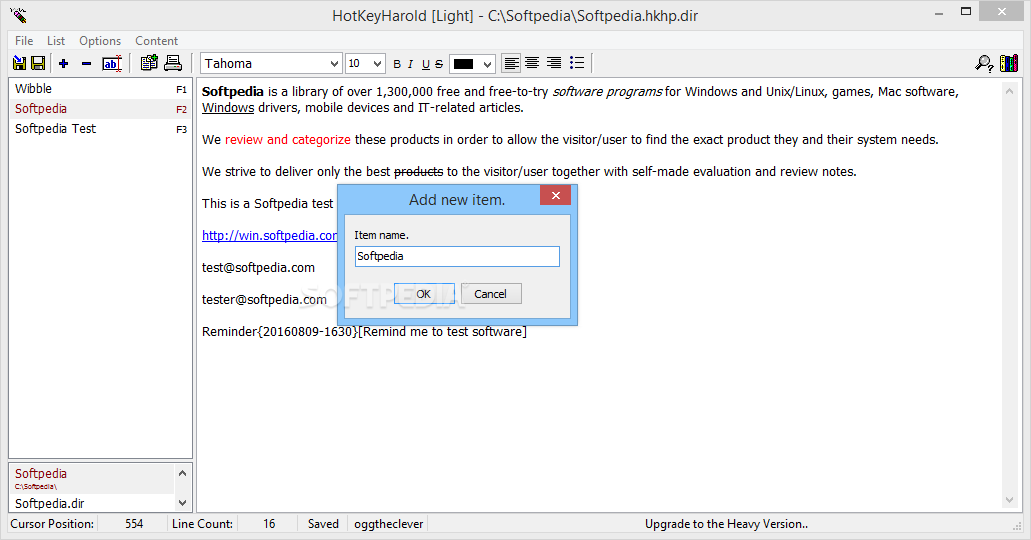The width and height of the screenshot is (1031, 540).
Task: Click the bottom-left list down arrow
Action: [183, 503]
